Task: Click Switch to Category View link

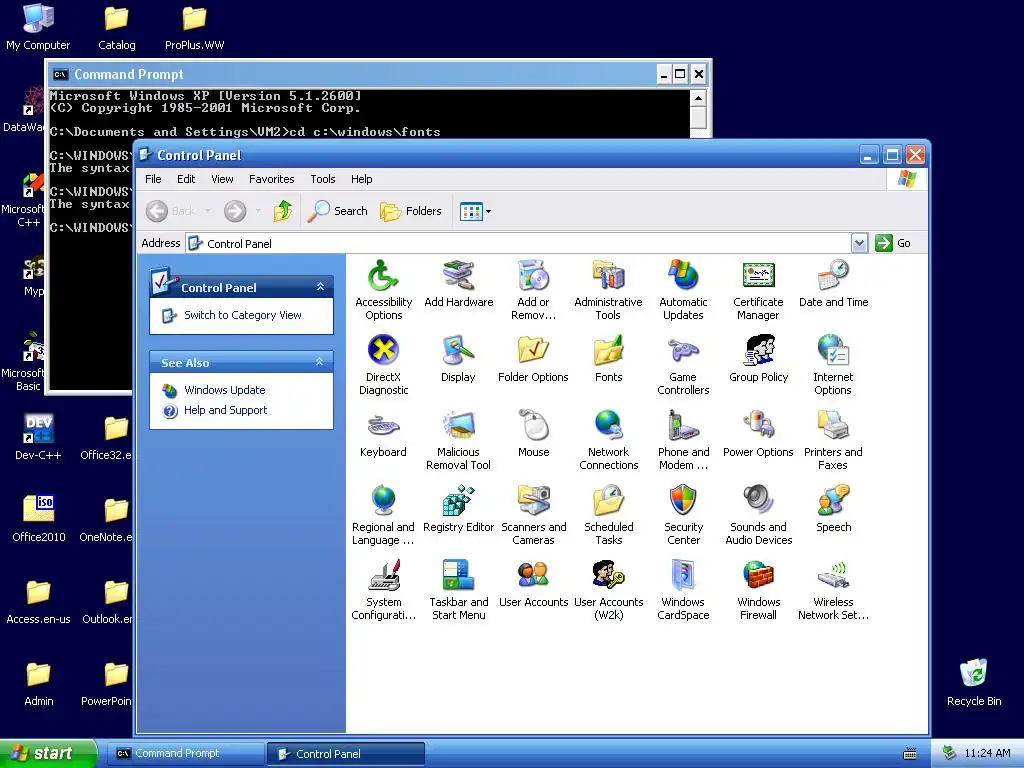Action: click(242, 315)
